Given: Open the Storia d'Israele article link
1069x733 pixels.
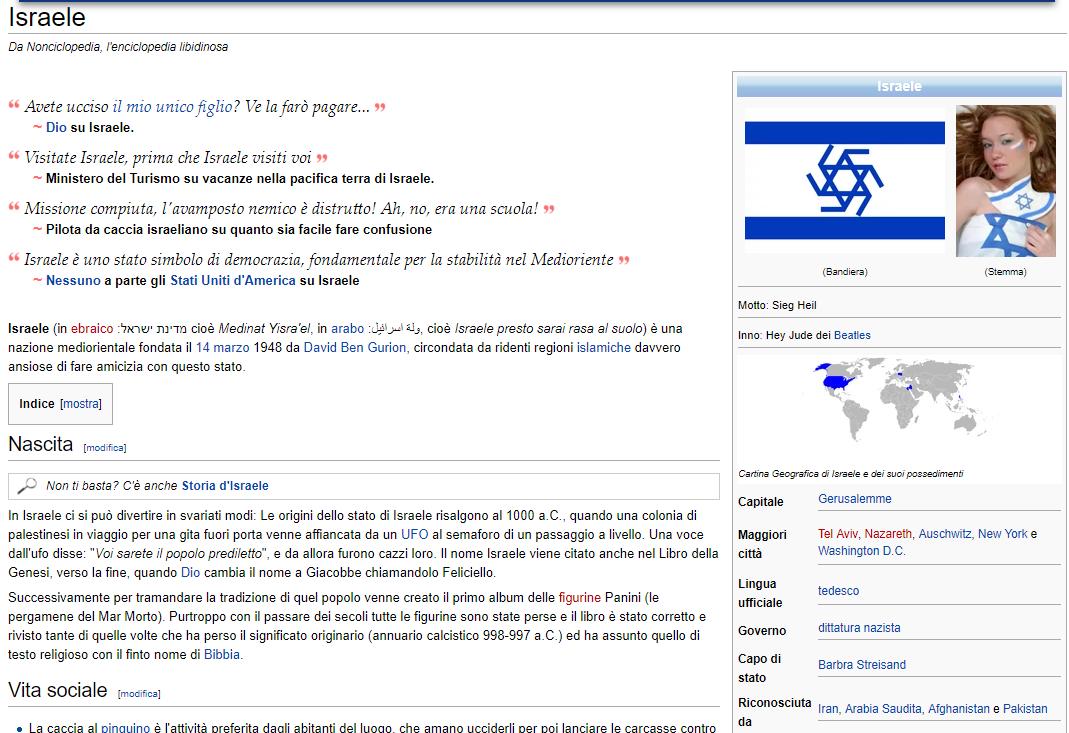Looking at the screenshot, I should (225, 486).
